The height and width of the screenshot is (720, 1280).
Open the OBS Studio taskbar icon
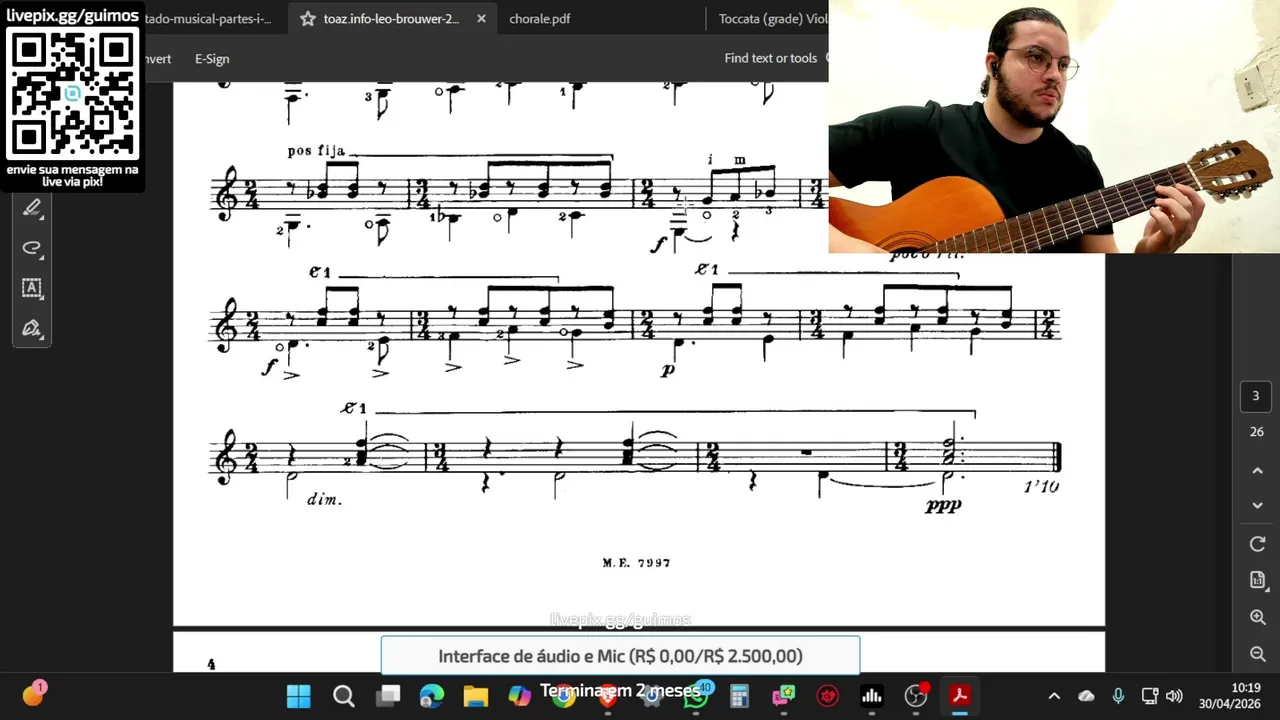[x=916, y=696]
